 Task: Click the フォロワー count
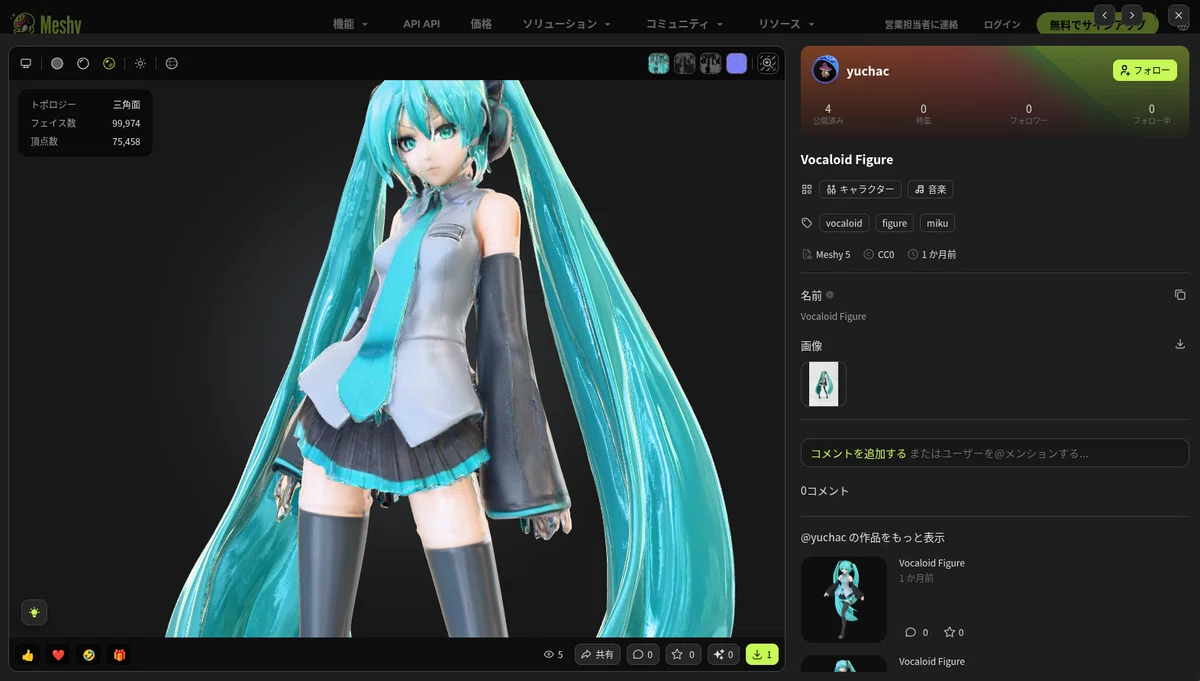point(1029,113)
